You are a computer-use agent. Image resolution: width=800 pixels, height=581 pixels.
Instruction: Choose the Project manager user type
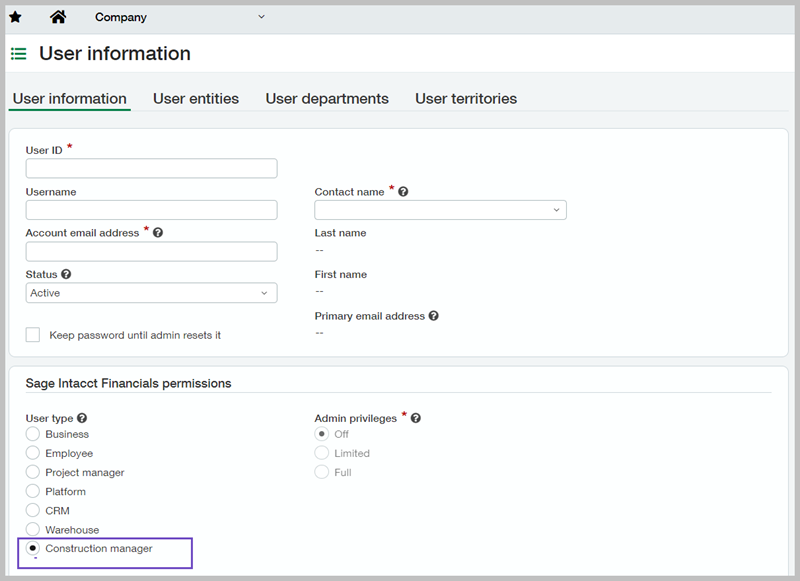33,472
